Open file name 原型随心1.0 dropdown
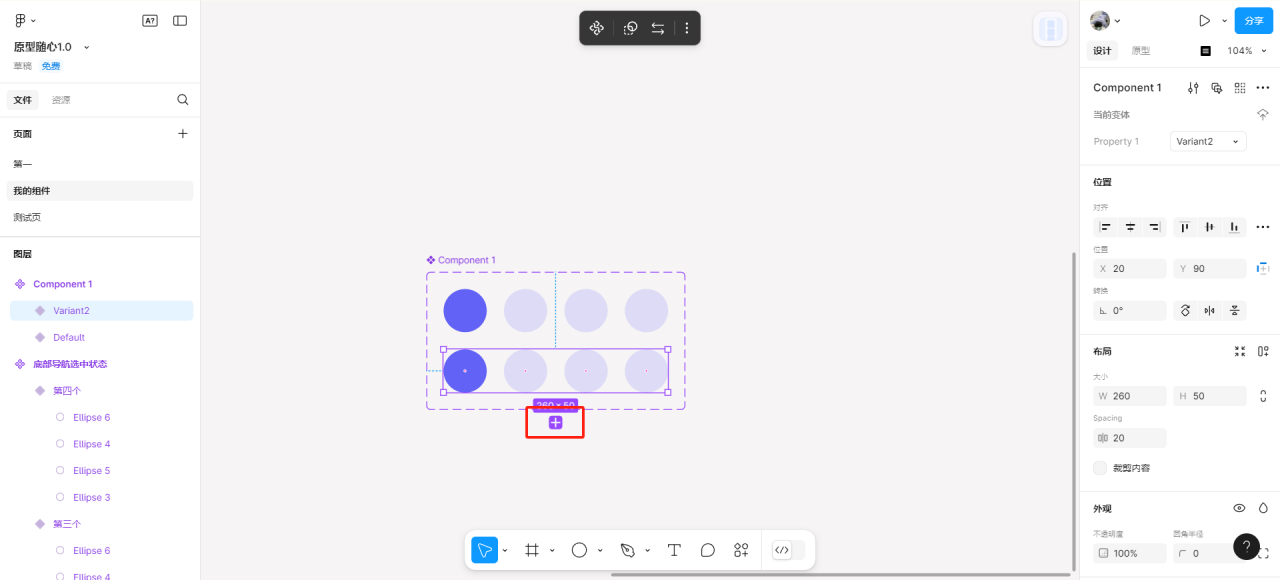 tap(87, 47)
